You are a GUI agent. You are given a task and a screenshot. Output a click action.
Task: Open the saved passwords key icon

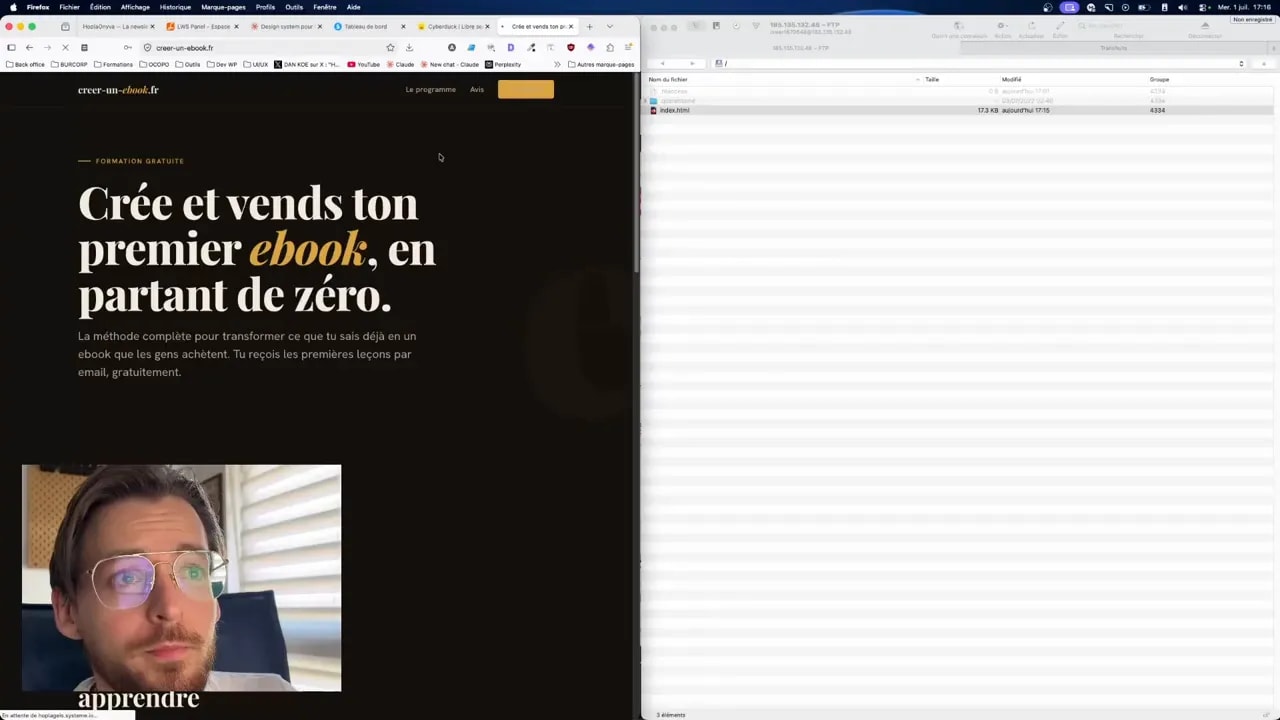click(x=127, y=47)
